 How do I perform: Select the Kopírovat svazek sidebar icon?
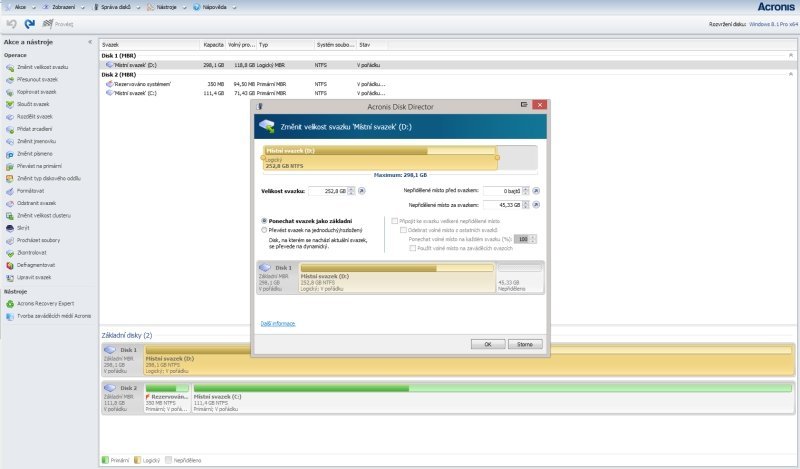[x=10, y=91]
